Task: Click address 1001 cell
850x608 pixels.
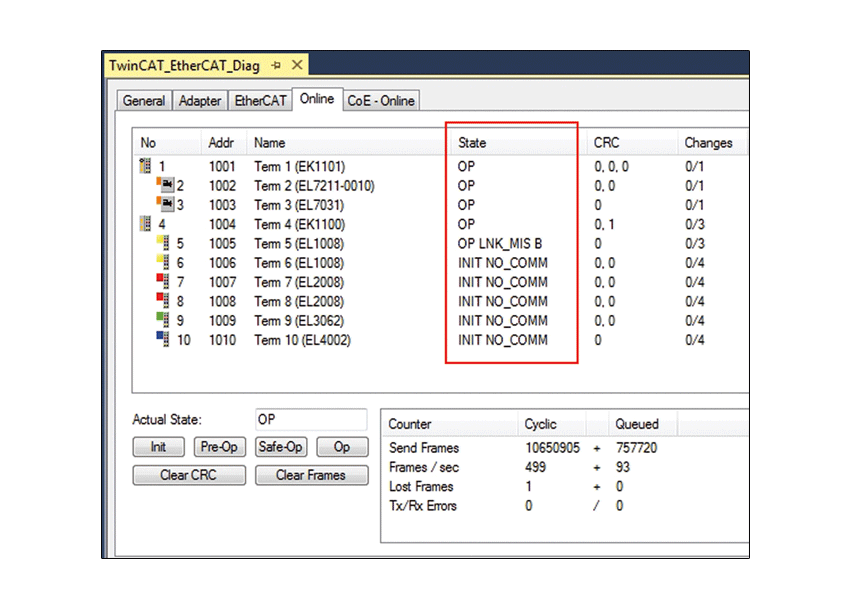Action: tap(222, 166)
